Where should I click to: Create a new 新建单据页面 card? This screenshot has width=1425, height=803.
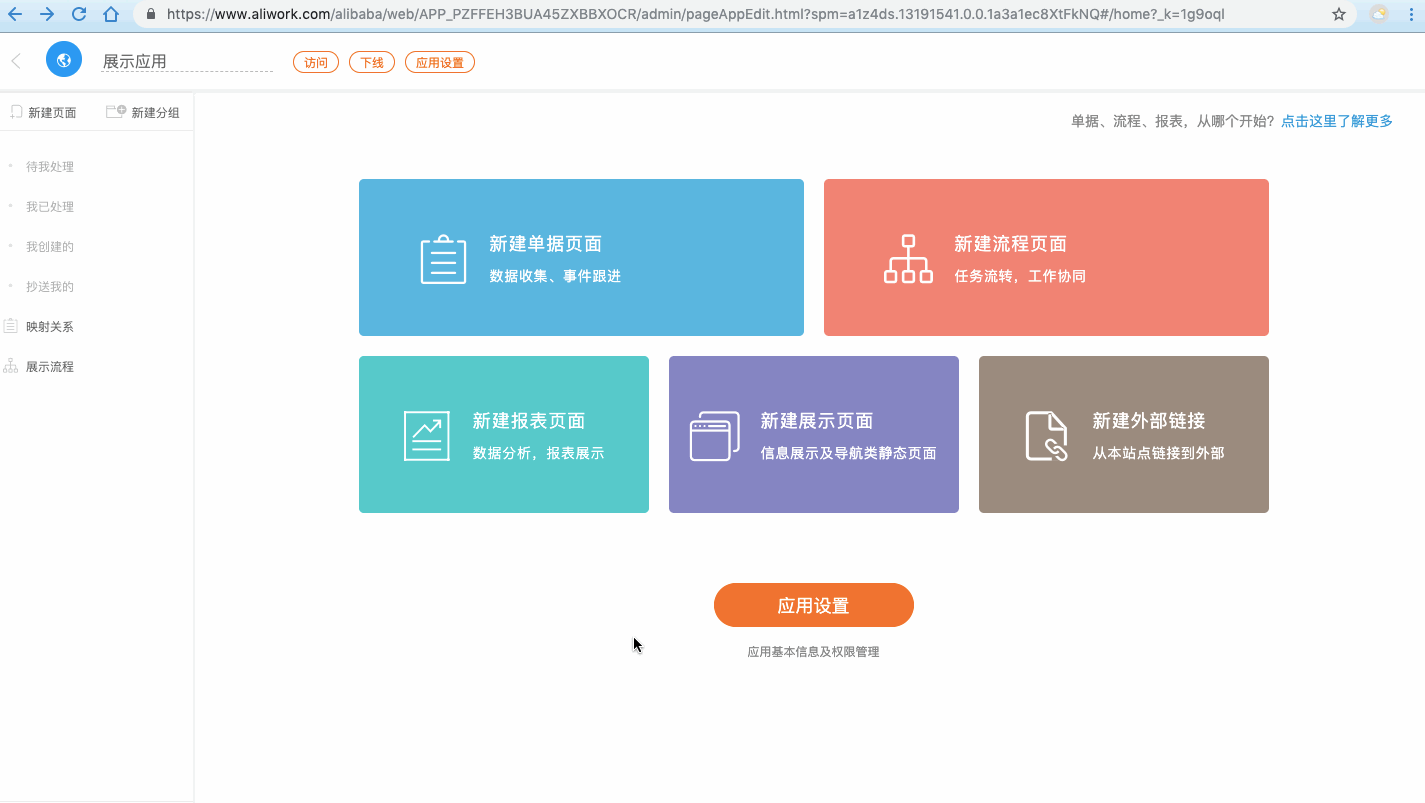point(581,257)
